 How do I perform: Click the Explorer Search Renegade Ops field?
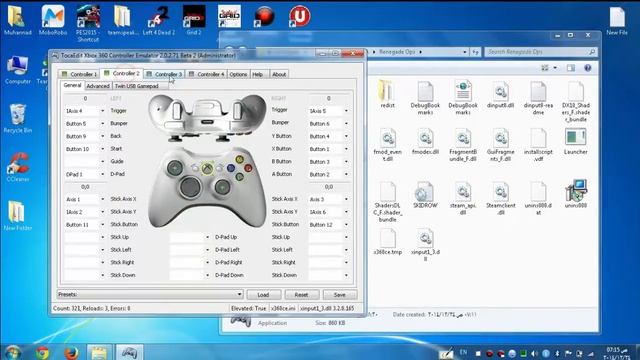click(541, 52)
